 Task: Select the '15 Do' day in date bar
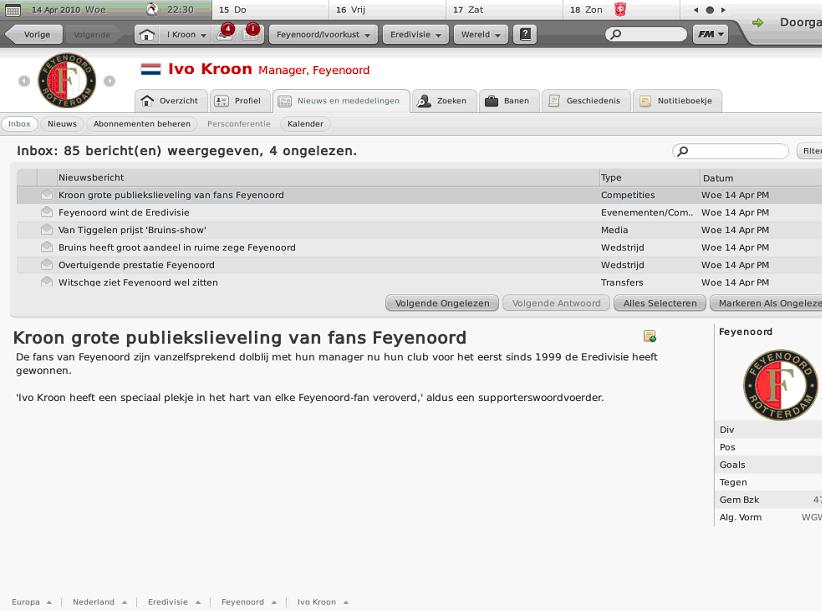[x=271, y=9]
